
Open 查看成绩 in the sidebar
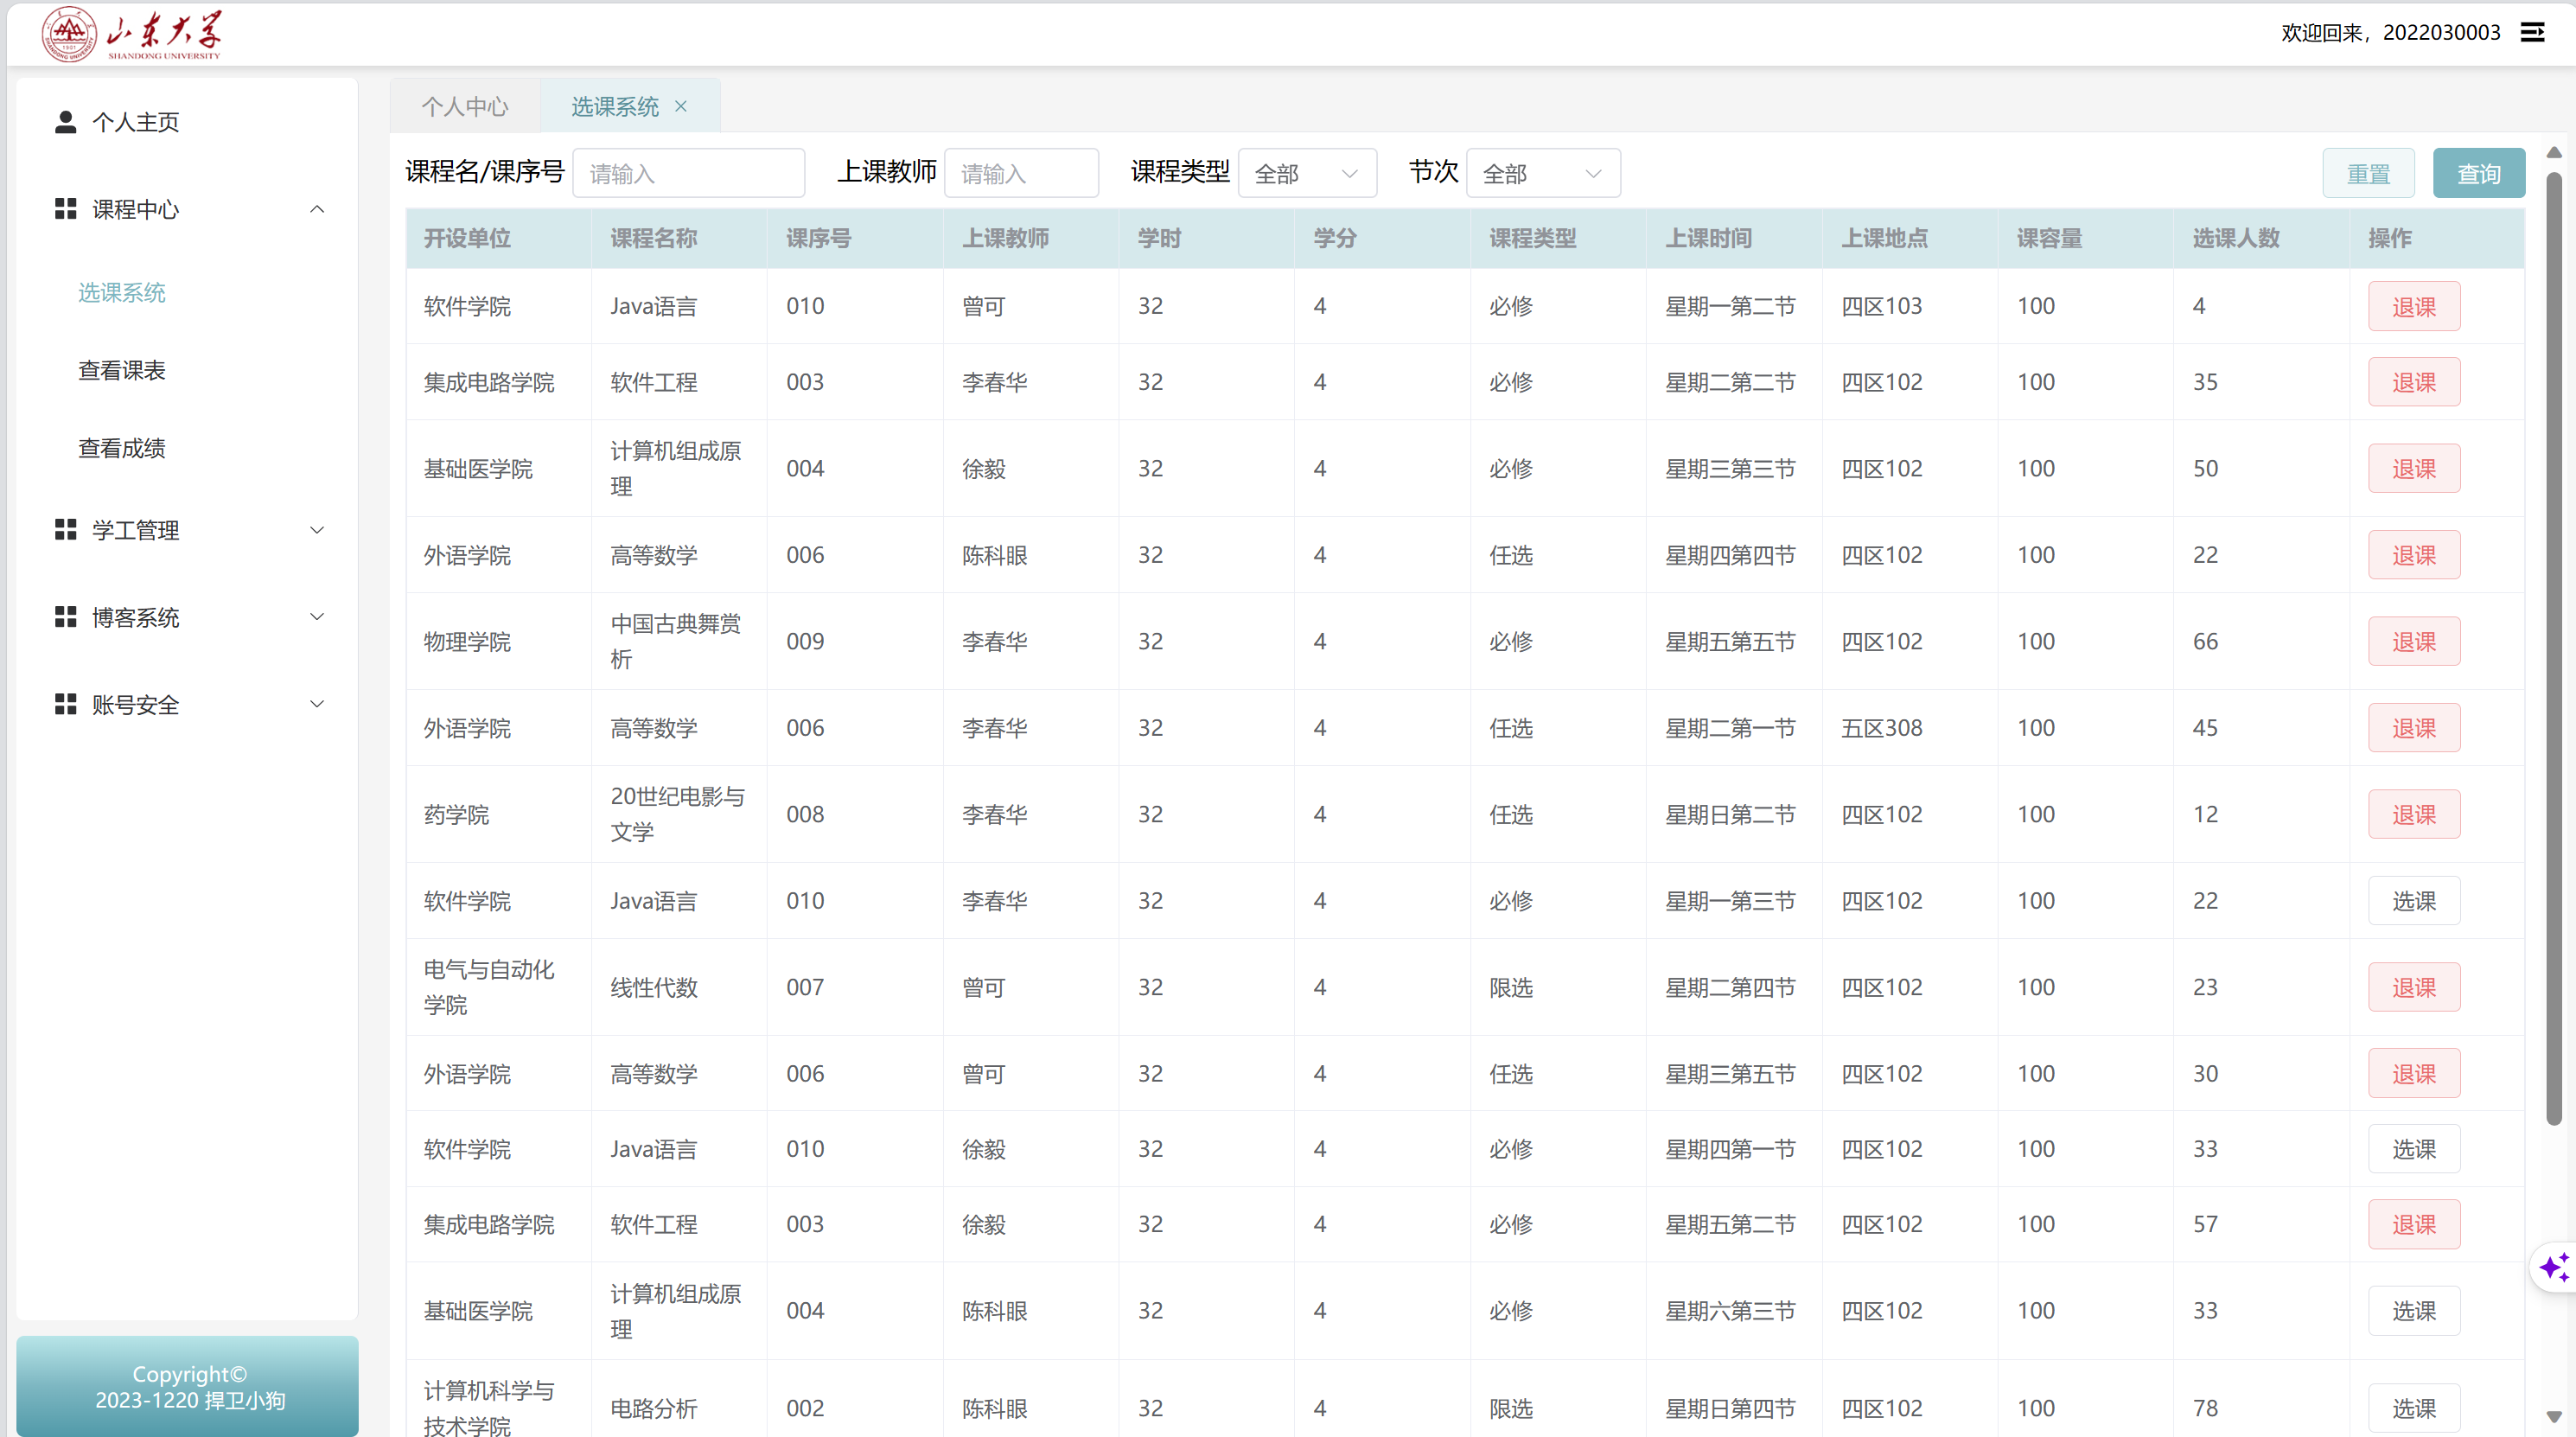(x=122, y=448)
